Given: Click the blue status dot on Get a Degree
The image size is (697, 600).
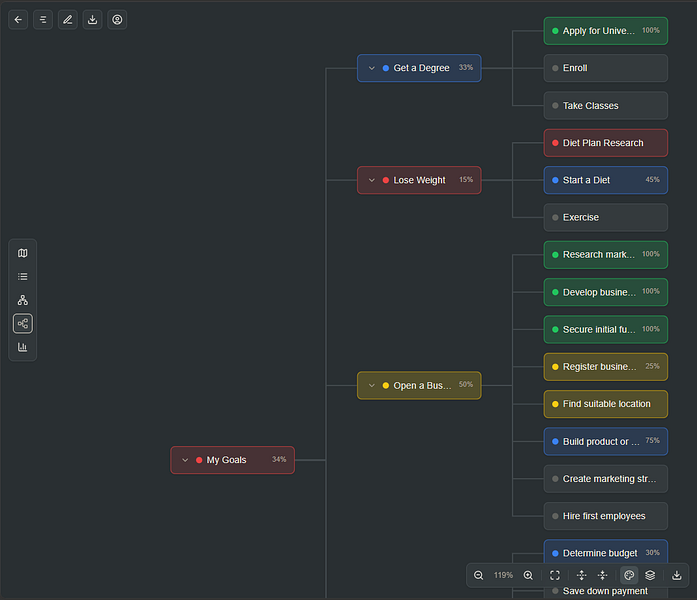Looking at the screenshot, I should tap(386, 68).
